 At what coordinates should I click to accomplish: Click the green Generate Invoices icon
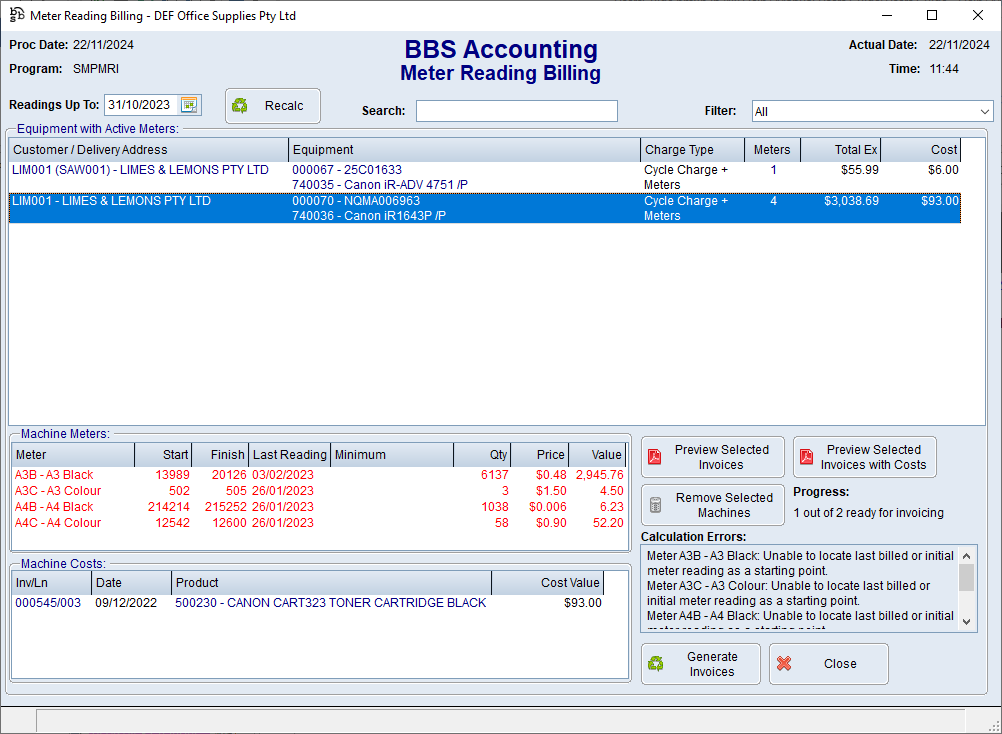click(x=656, y=664)
